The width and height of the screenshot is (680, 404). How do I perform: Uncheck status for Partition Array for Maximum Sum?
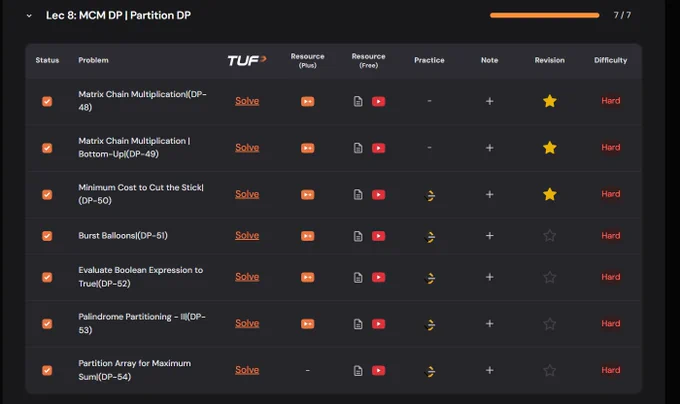pos(47,371)
